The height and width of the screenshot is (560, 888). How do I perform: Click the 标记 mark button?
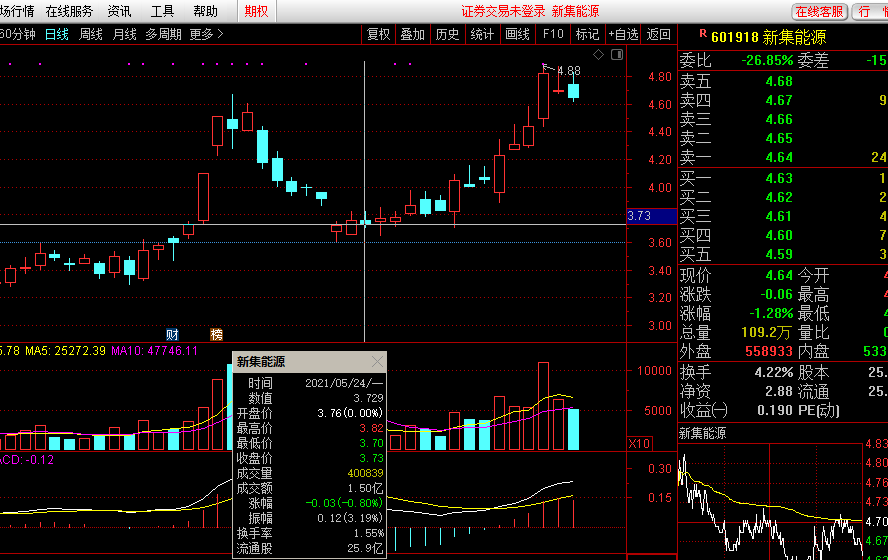point(587,35)
